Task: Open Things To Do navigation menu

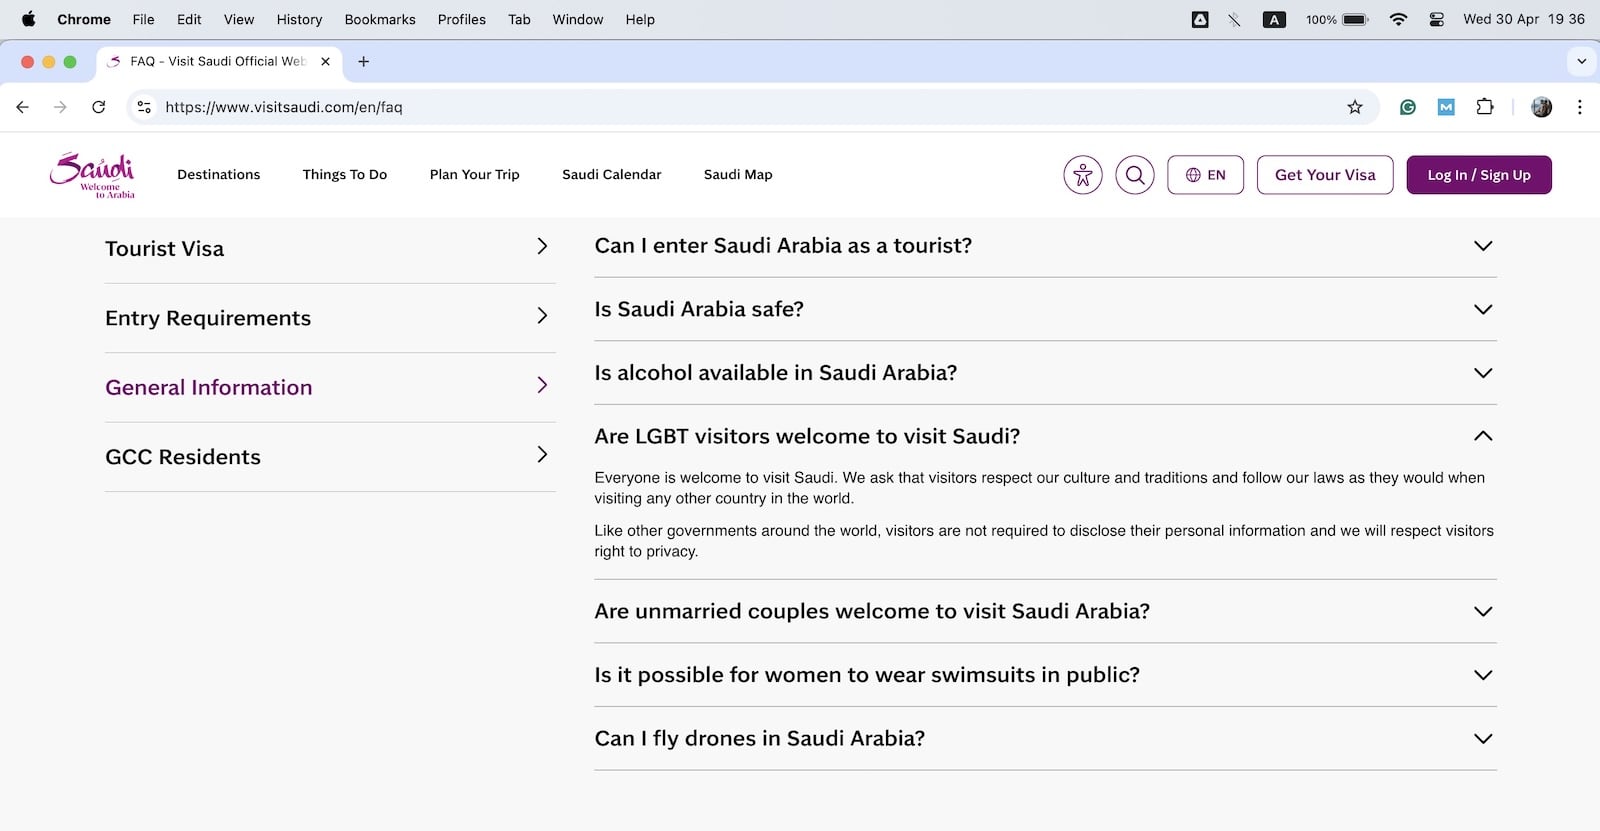Action: coord(345,175)
